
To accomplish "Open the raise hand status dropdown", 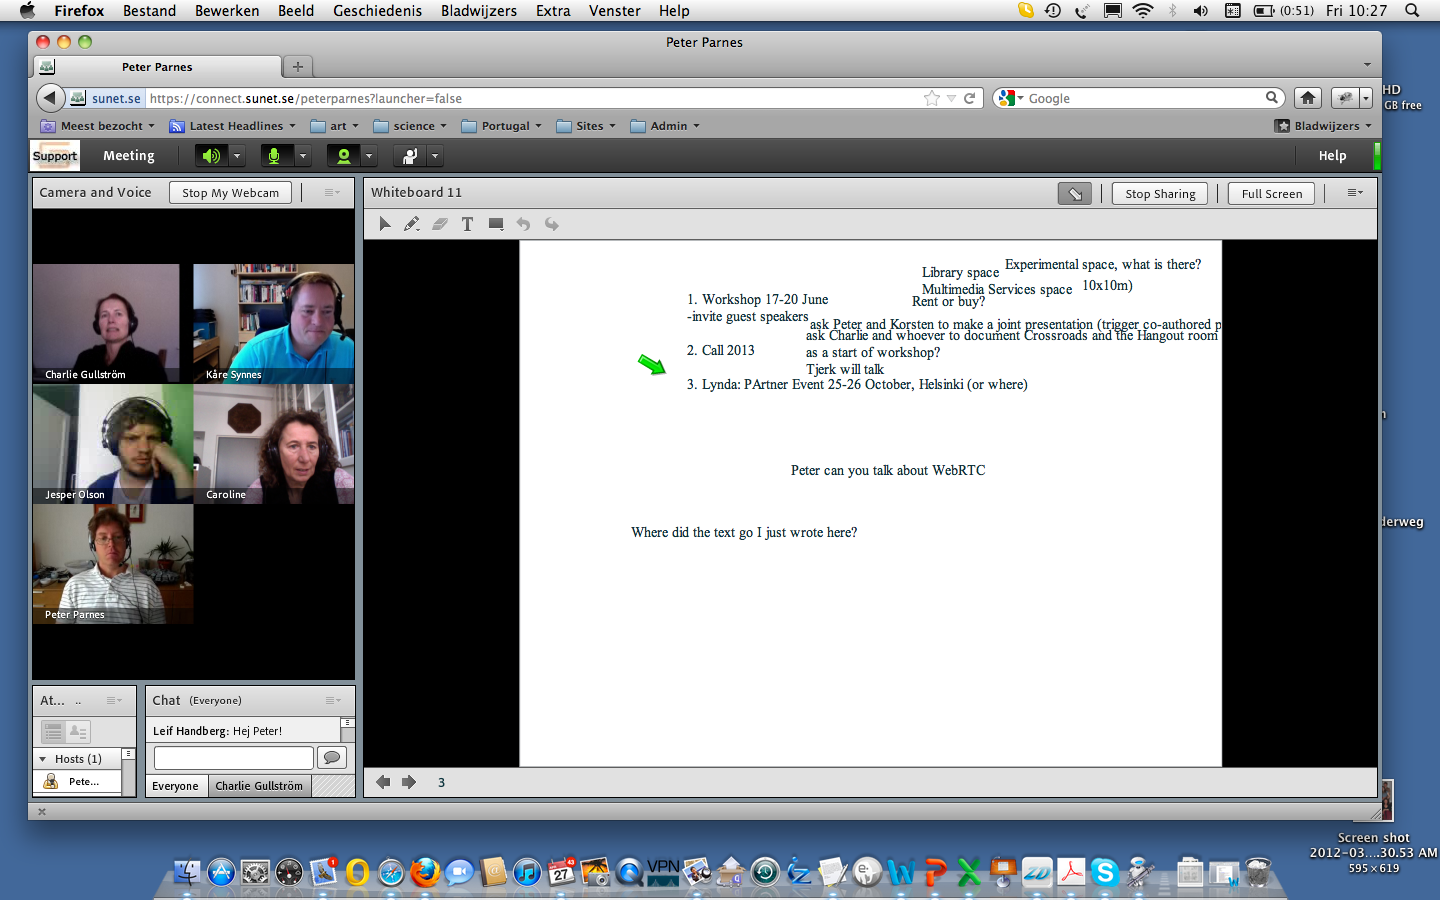I will 435,156.
